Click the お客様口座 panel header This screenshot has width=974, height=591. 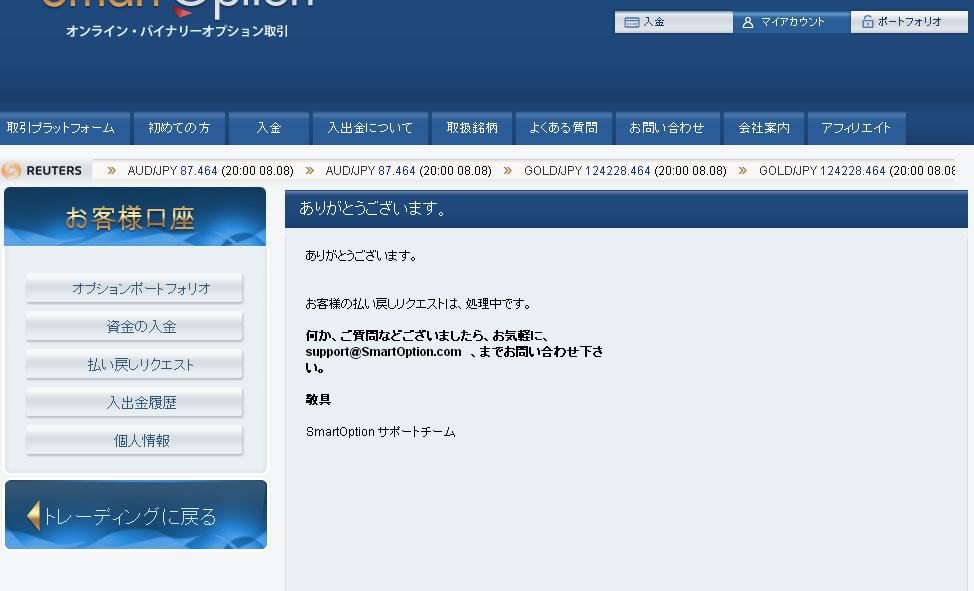tap(135, 217)
